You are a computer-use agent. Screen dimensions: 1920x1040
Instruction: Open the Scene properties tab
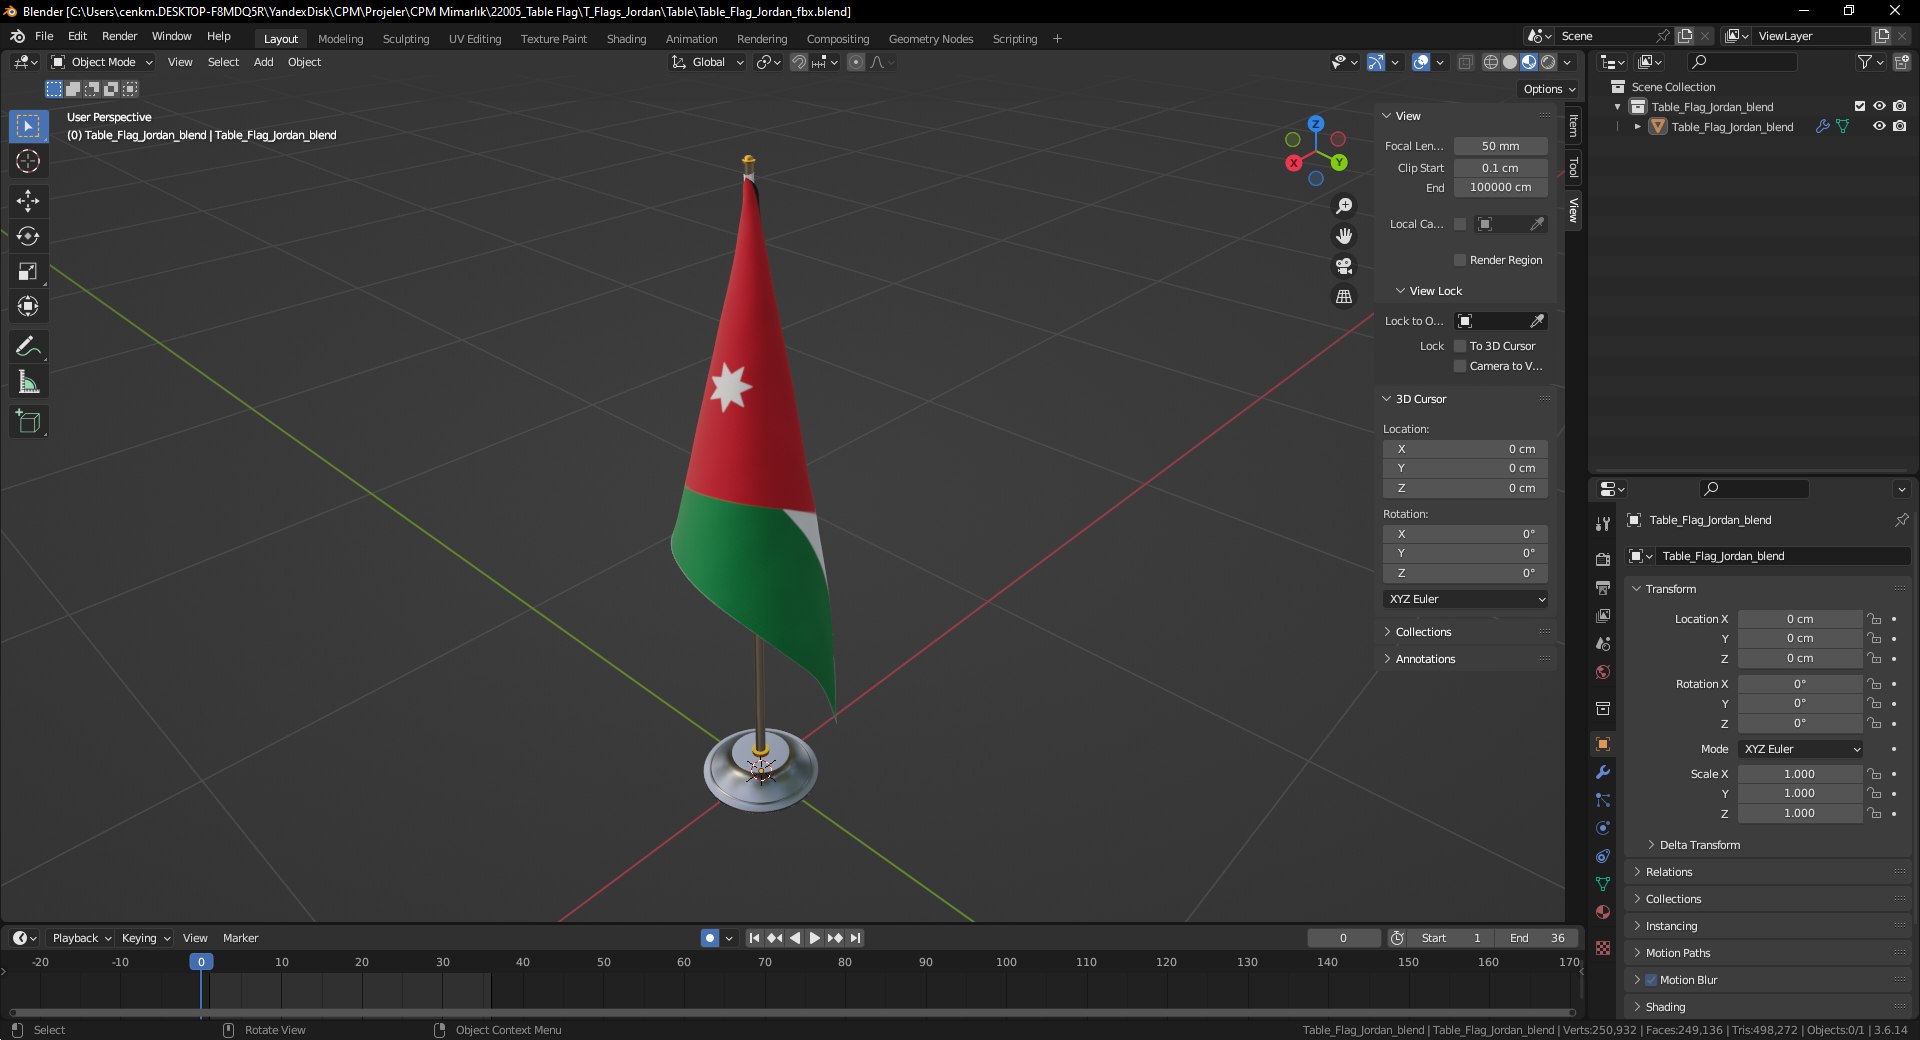1603,643
